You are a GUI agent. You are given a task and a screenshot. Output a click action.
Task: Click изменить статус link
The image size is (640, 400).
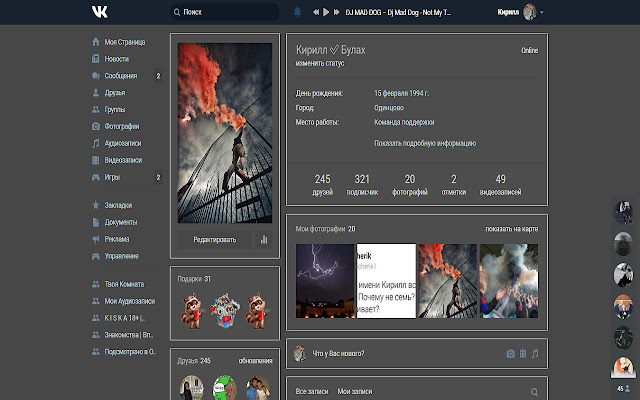pyautogui.click(x=320, y=63)
